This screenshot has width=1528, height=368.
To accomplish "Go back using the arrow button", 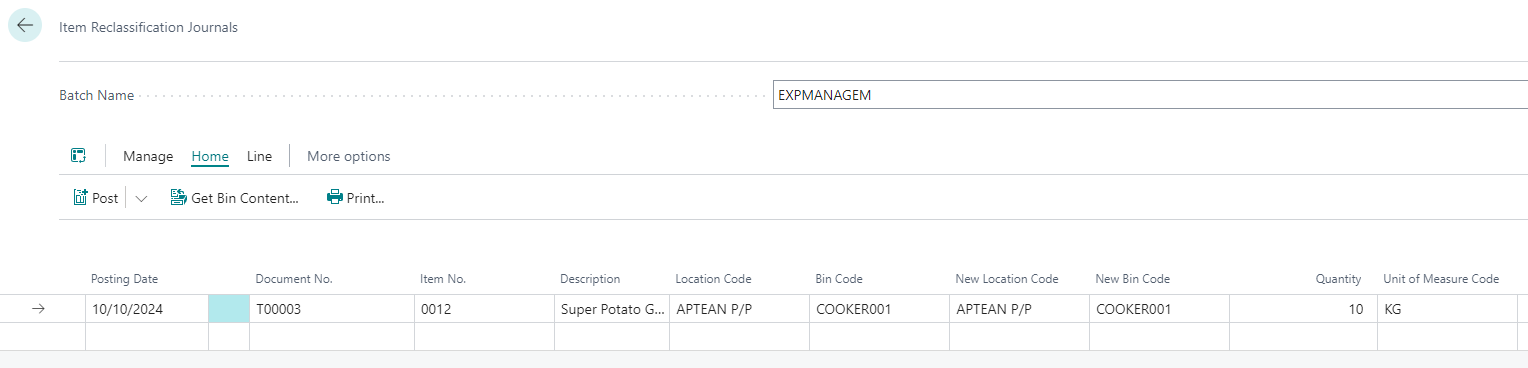I will pos(25,26).
